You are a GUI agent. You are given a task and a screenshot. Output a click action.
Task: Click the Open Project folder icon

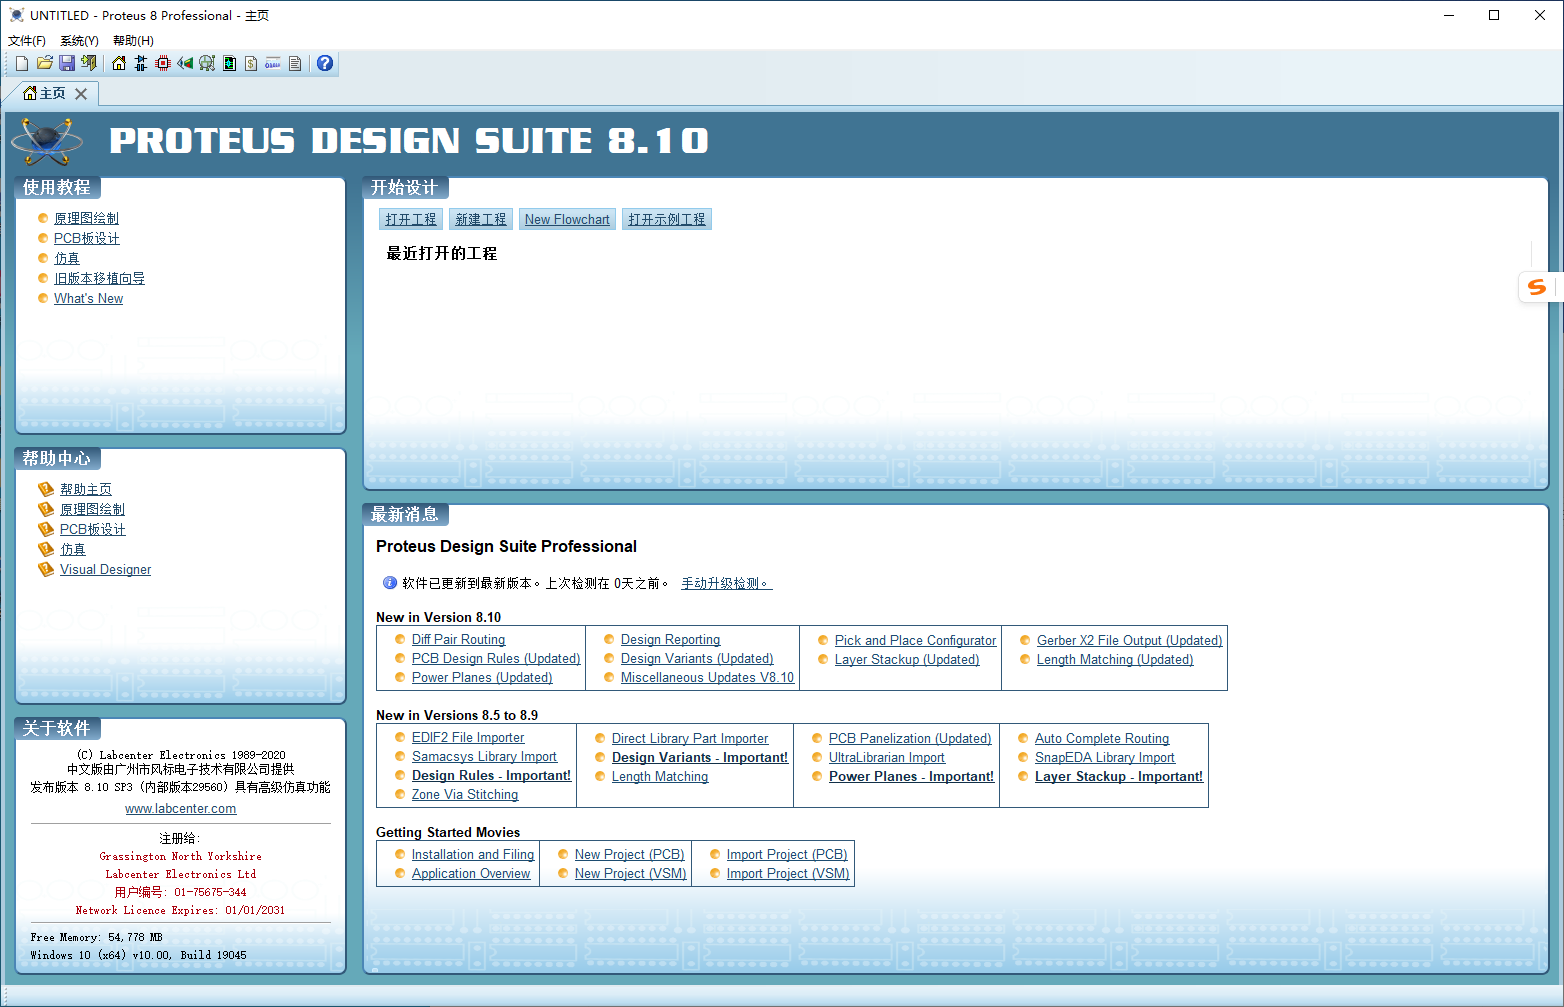(x=44, y=63)
